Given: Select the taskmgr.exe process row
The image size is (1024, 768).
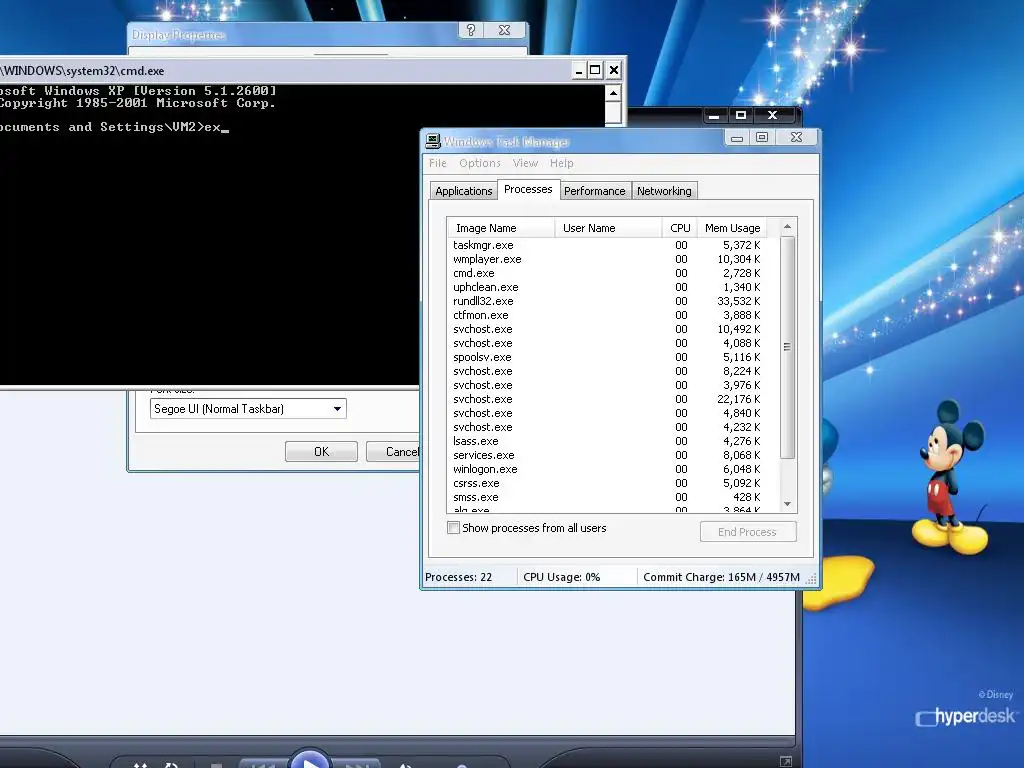Looking at the screenshot, I should 613,245.
